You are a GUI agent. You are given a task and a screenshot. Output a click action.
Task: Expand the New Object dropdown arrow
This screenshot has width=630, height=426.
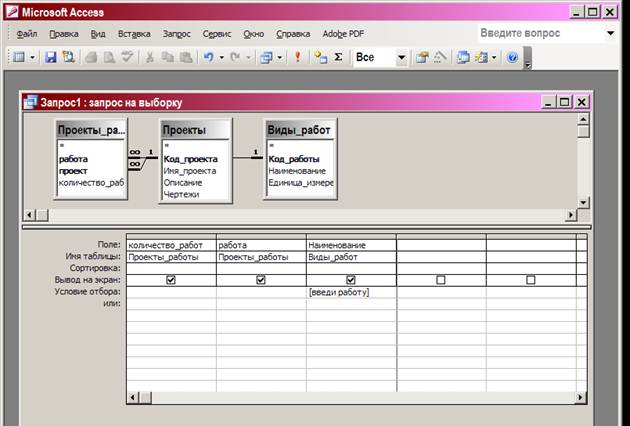click(x=494, y=58)
